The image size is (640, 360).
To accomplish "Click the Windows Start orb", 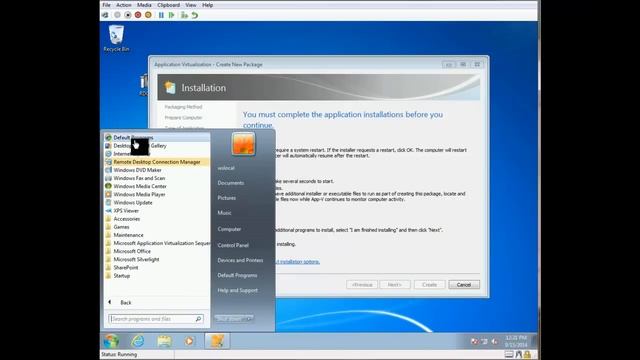I will [x=111, y=341].
